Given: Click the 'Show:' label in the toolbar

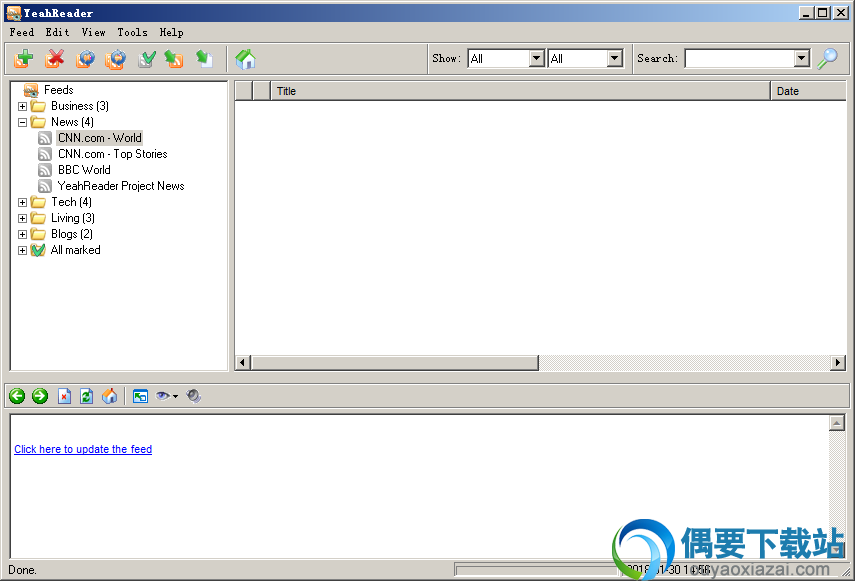Looking at the screenshot, I should (446, 58).
